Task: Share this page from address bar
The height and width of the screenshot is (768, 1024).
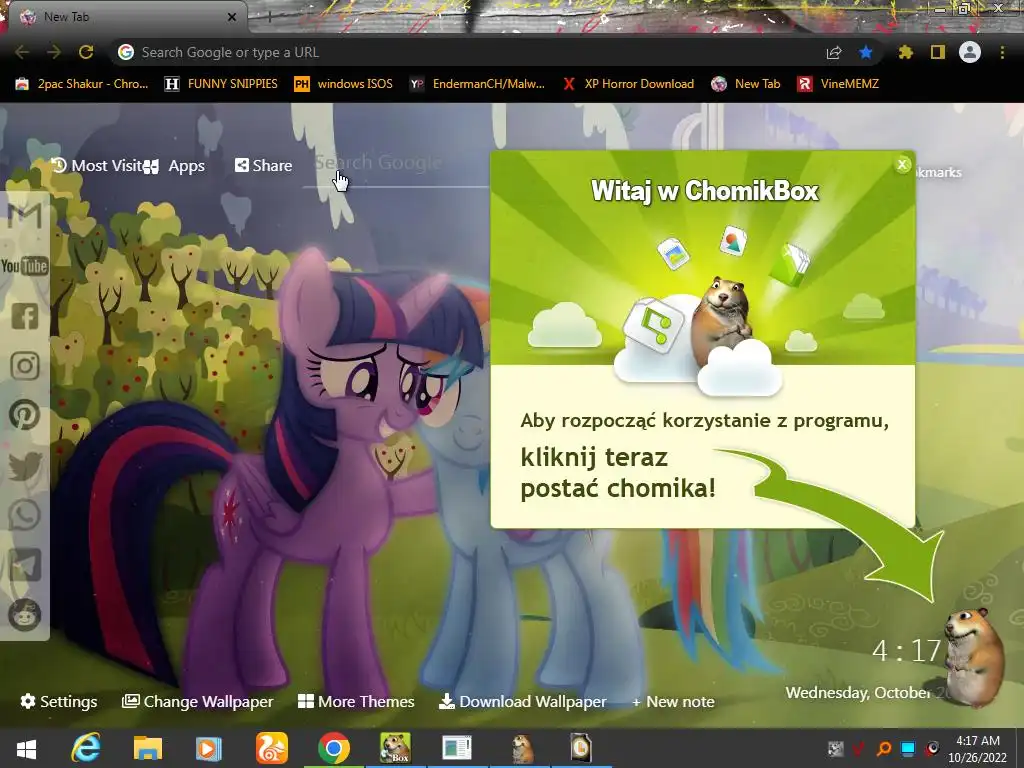Action: coord(834,52)
